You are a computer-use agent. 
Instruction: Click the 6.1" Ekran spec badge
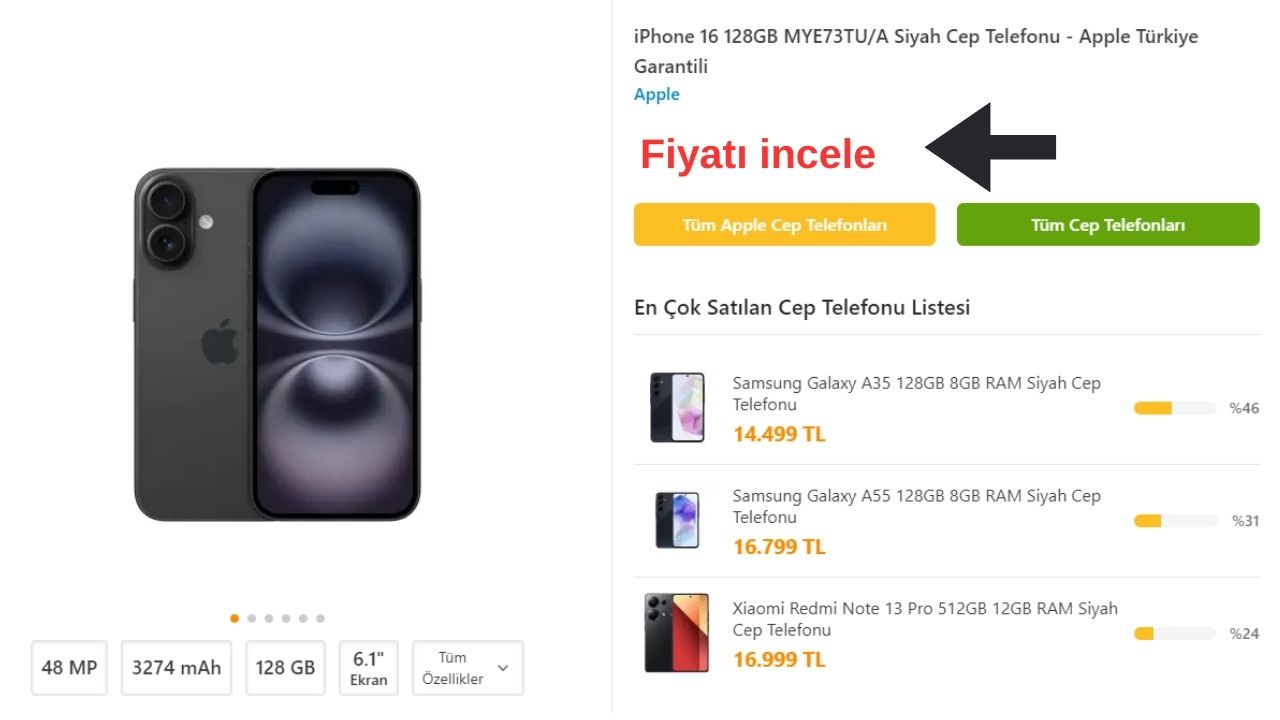click(368, 668)
